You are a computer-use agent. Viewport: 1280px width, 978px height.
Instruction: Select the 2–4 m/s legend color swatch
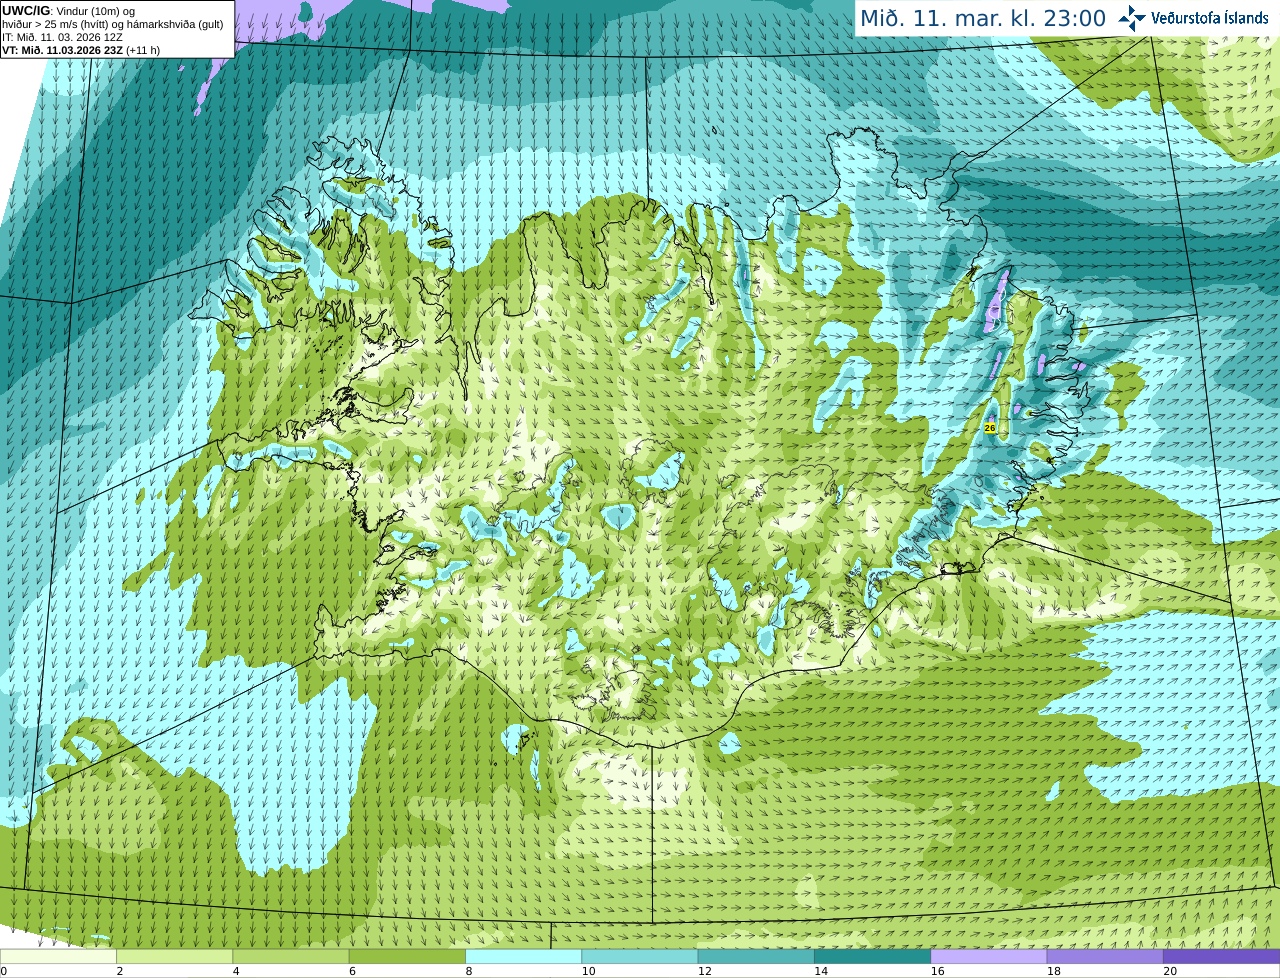174,957
